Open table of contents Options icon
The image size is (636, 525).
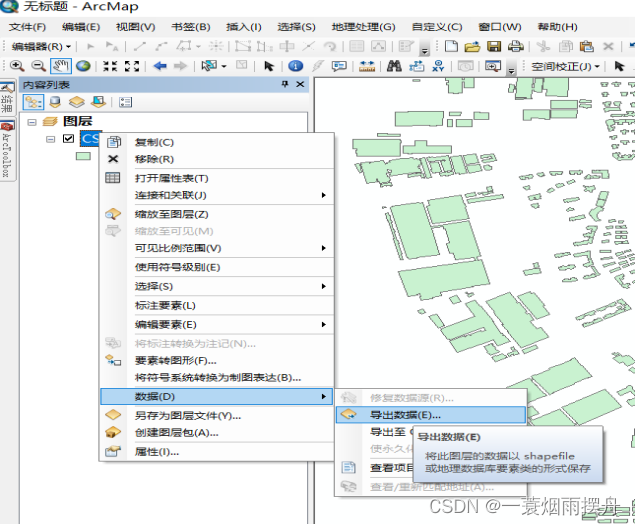pos(125,102)
